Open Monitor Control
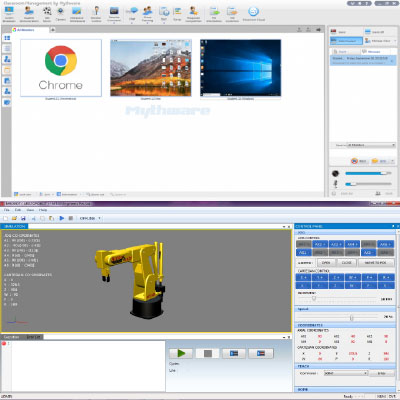 (x=96, y=14)
